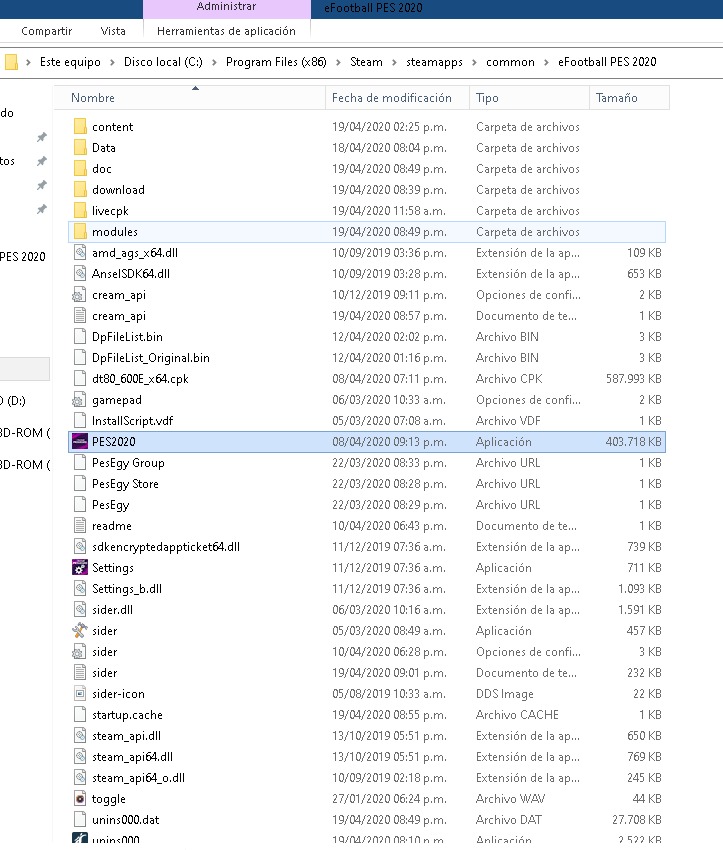Sort by Tamaño column header
Screen dimensions: 723x850
[630, 98]
